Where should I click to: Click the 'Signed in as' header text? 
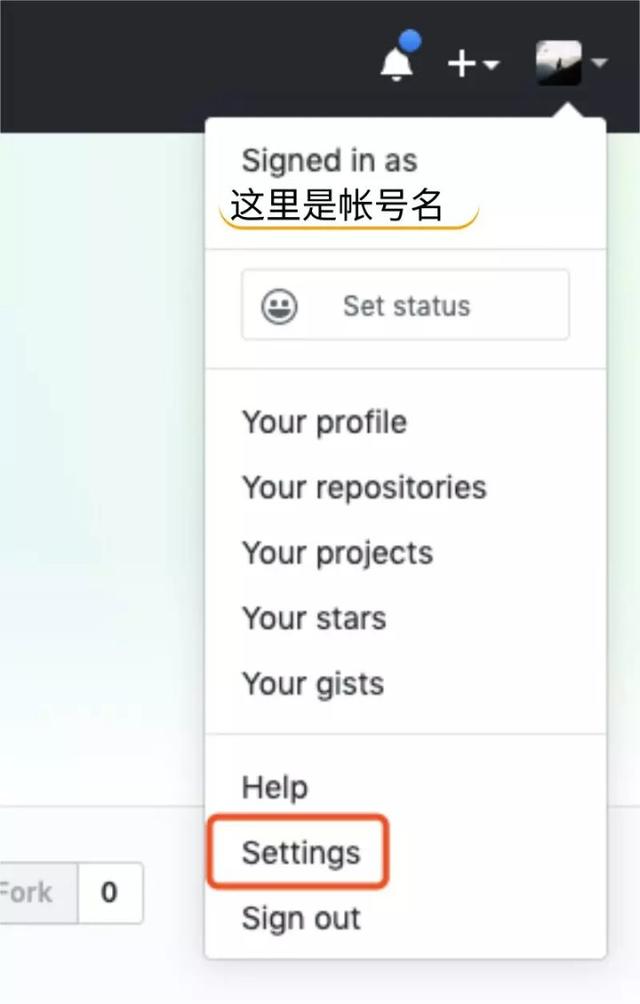(x=330, y=161)
